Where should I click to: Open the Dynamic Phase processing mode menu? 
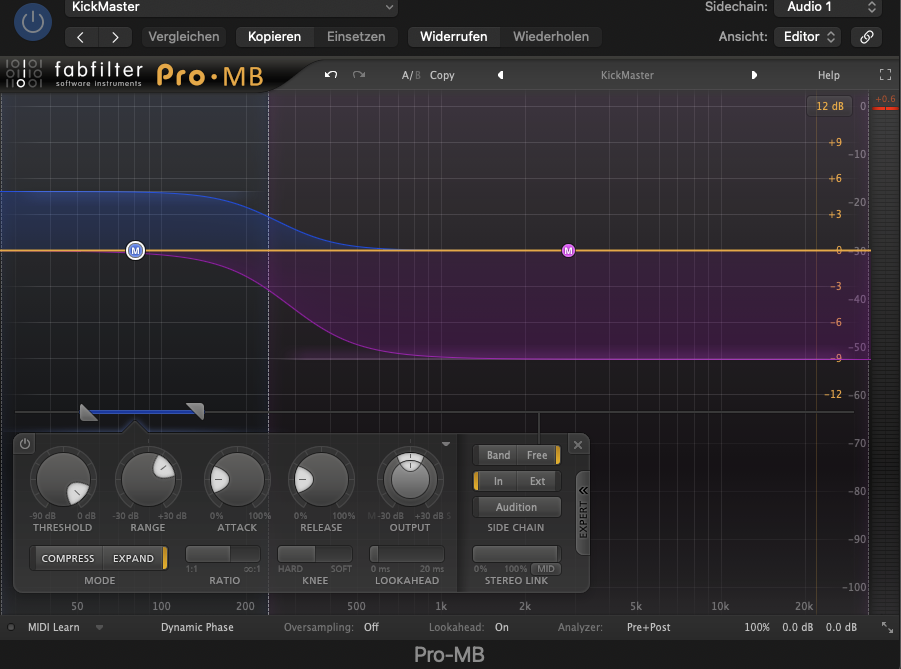(197, 627)
